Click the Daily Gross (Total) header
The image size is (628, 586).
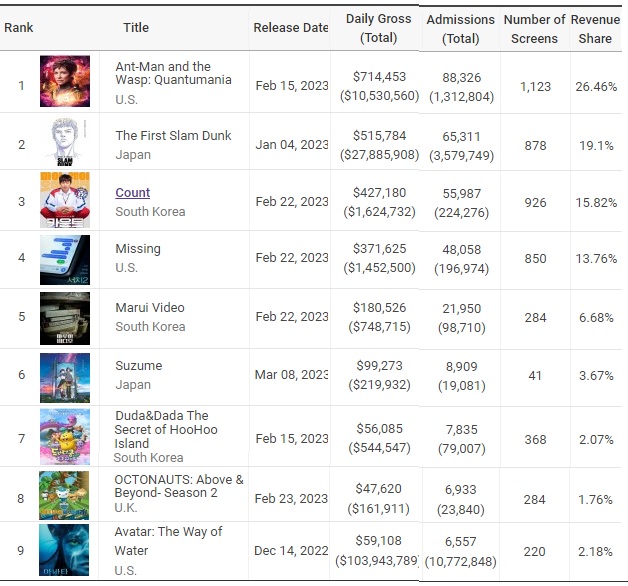pos(378,28)
